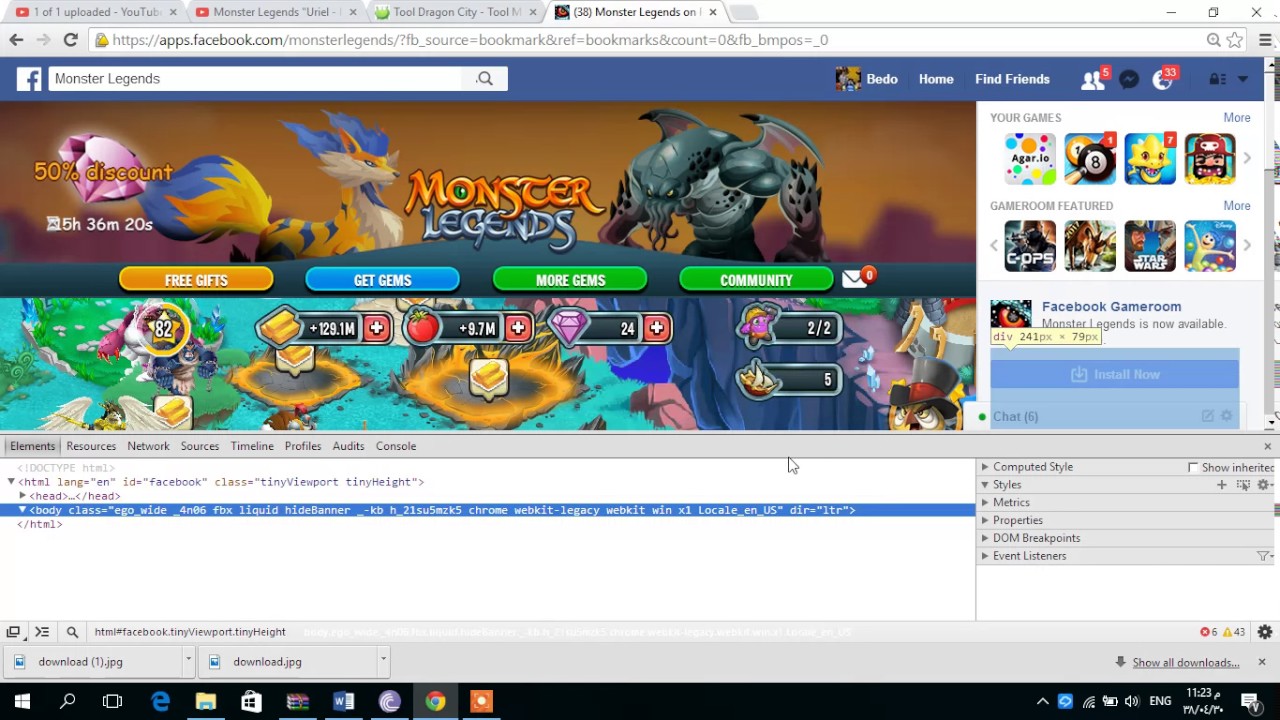Expand DOM Breakpoints section
This screenshot has width=1280, height=720.
pos(985,538)
